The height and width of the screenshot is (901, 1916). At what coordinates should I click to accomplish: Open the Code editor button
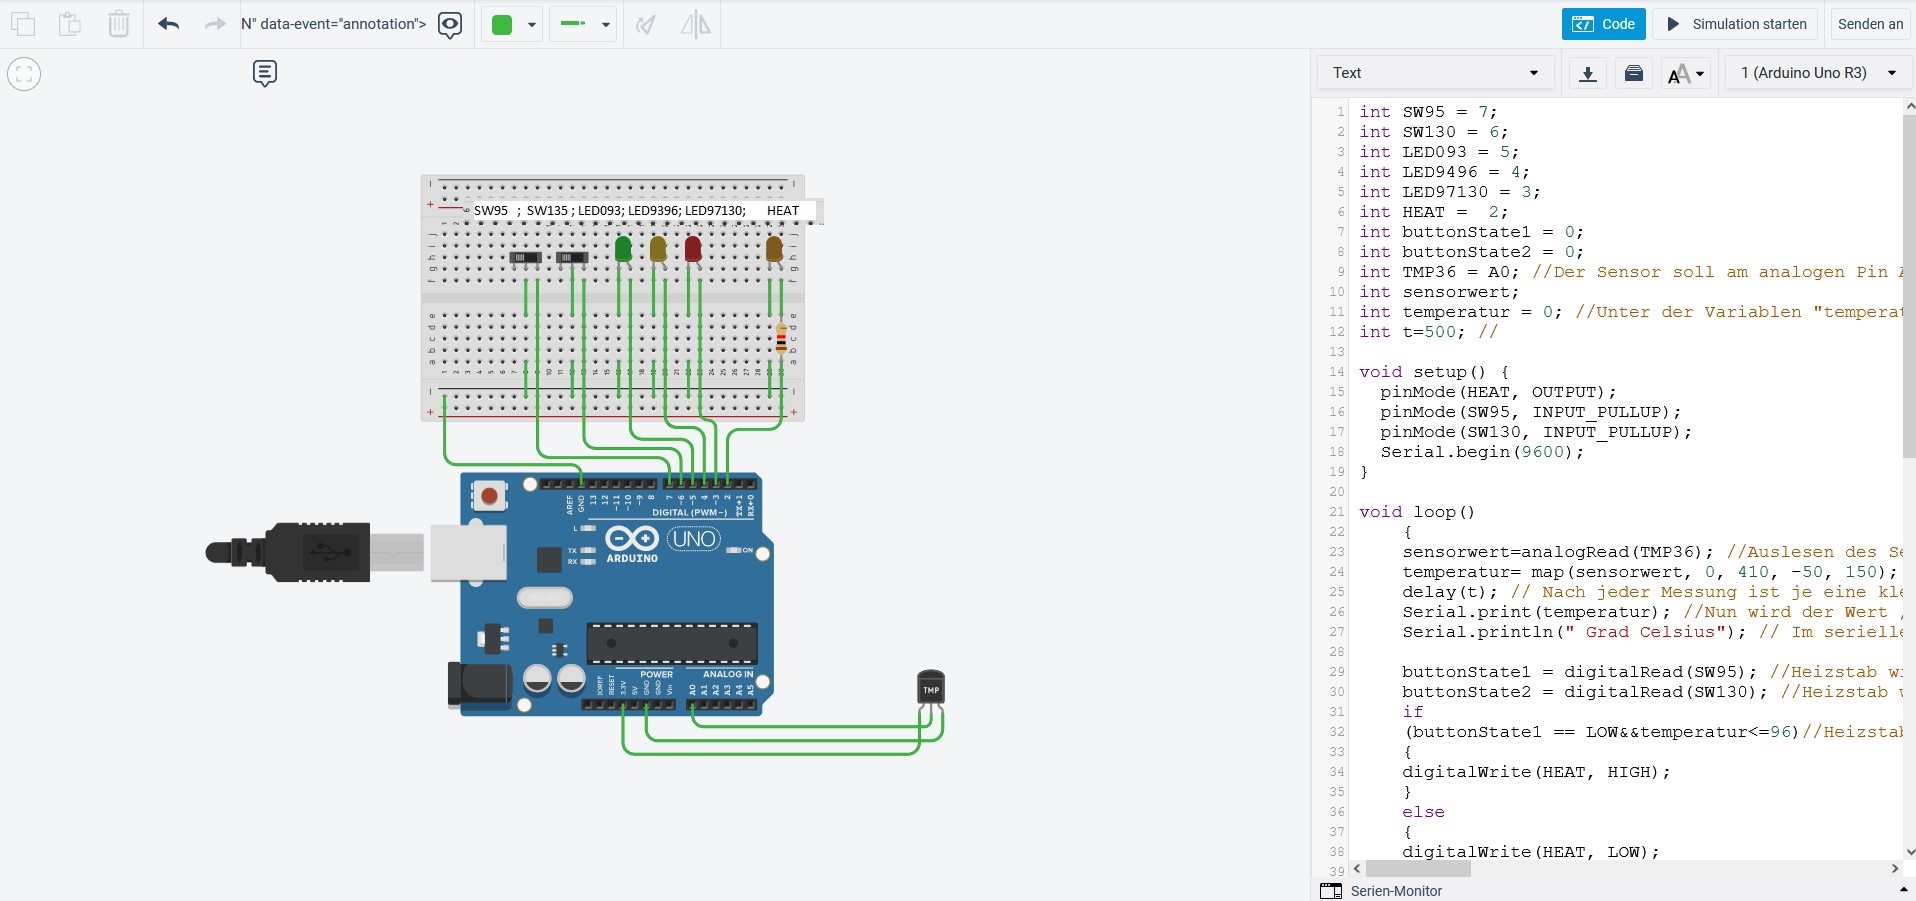pos(1603,24)
